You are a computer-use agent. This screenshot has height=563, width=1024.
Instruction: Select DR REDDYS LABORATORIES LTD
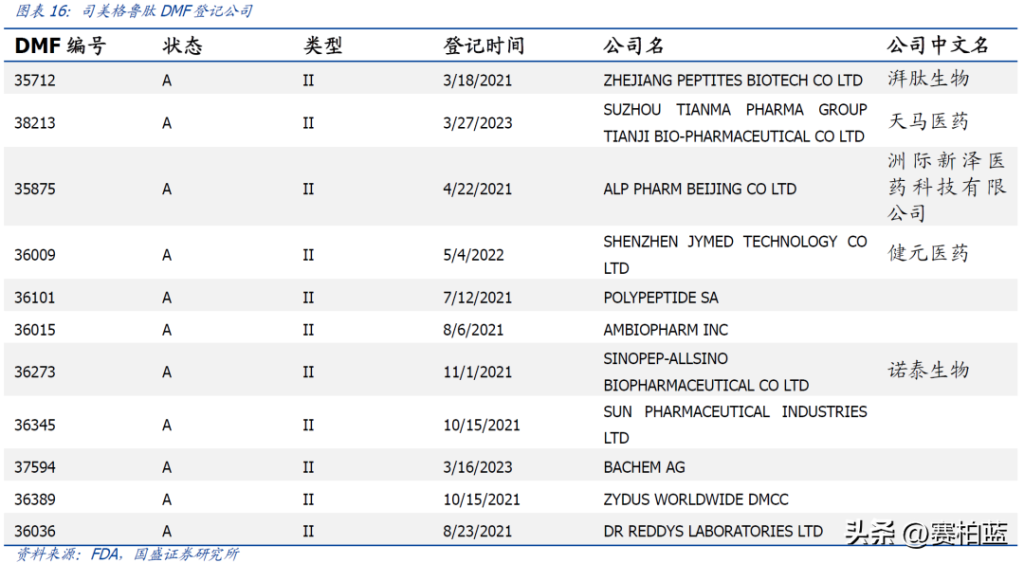713,531
